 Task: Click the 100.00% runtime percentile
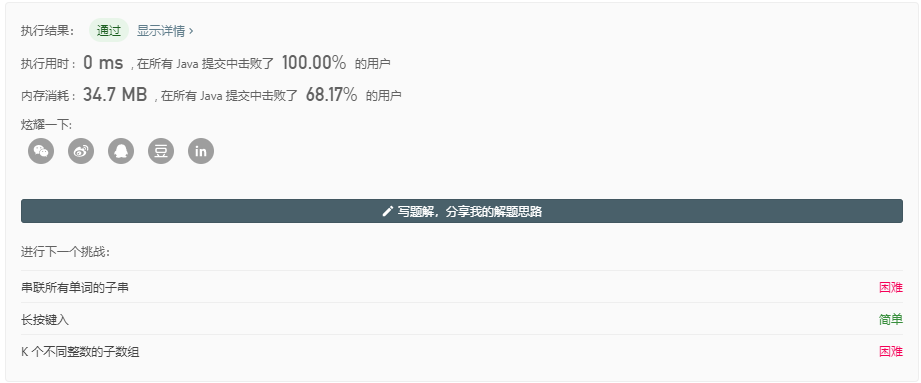coord(314,62)
